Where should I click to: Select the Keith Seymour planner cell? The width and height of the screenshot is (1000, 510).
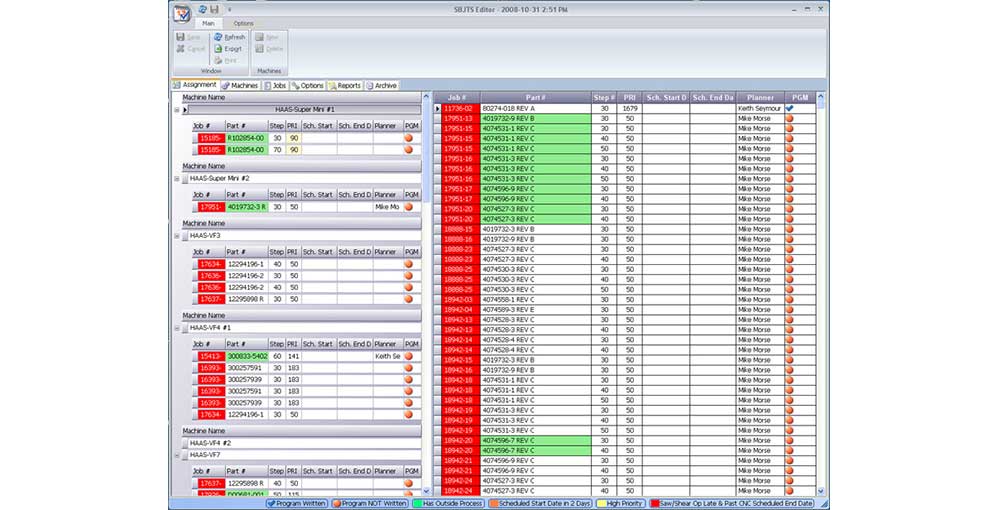(760, 108)
